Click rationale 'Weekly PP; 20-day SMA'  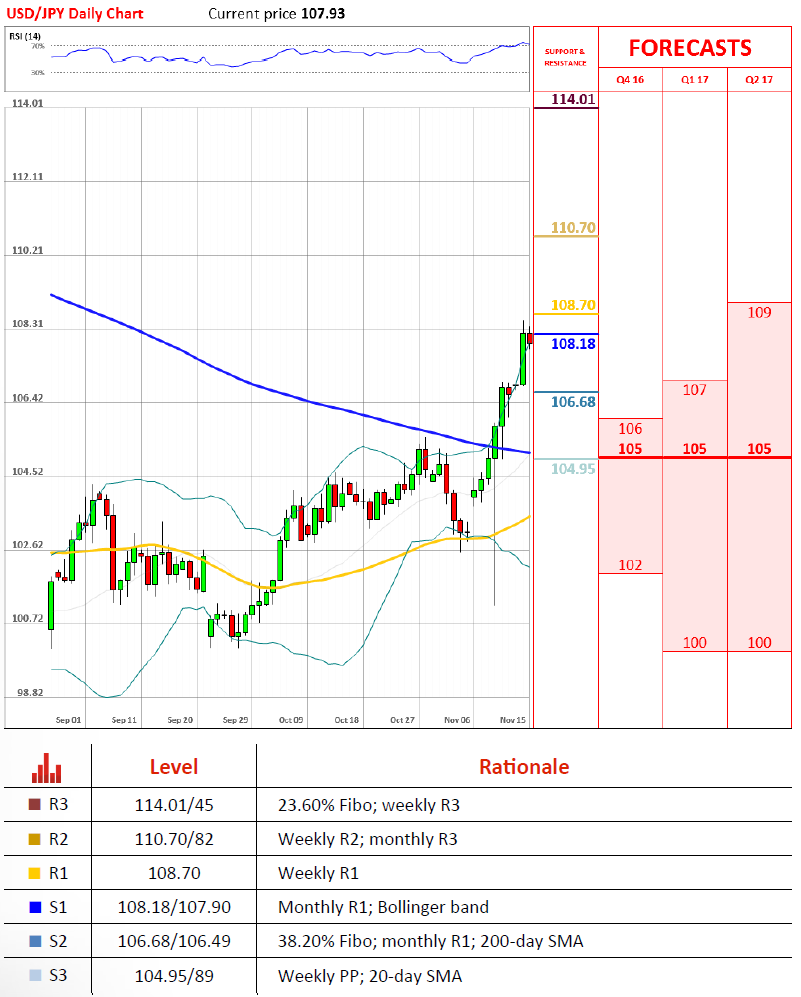[370, 976]
